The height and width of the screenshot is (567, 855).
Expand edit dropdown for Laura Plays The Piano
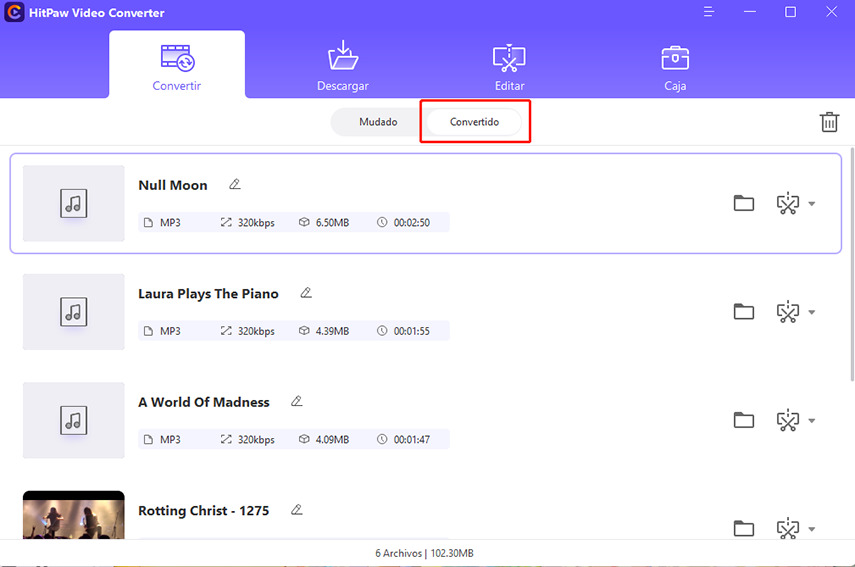[x=811, y=312]
